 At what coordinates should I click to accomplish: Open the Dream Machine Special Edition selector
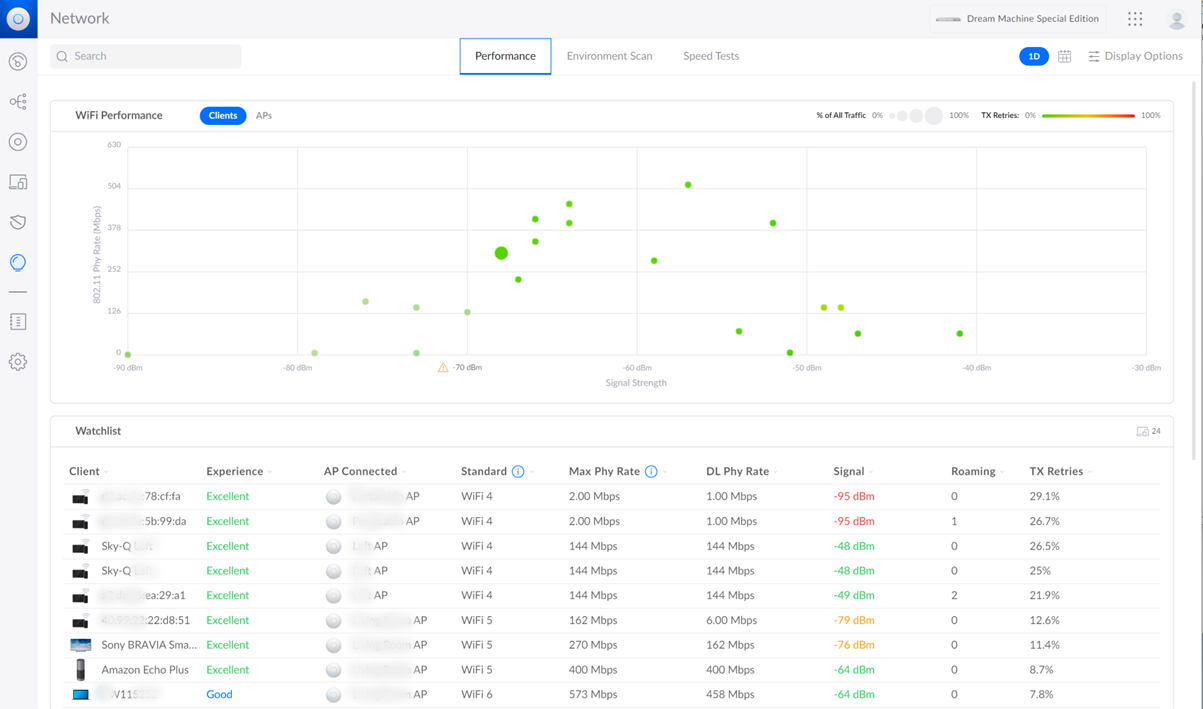point(1018,19)
